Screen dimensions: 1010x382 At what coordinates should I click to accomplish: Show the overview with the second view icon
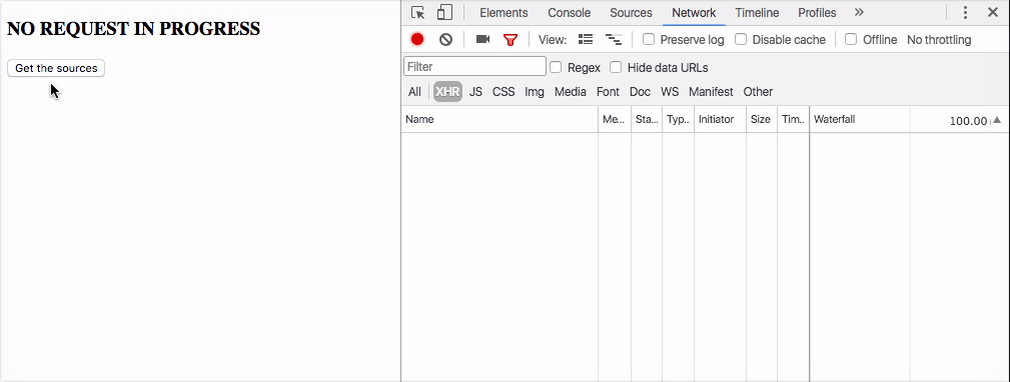pos(613,40)
